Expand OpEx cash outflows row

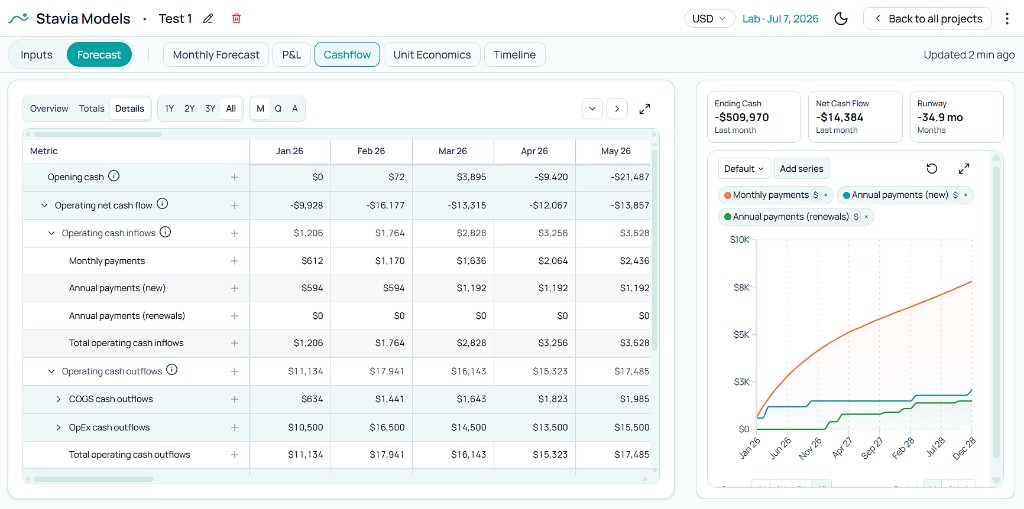click(58, 427)
